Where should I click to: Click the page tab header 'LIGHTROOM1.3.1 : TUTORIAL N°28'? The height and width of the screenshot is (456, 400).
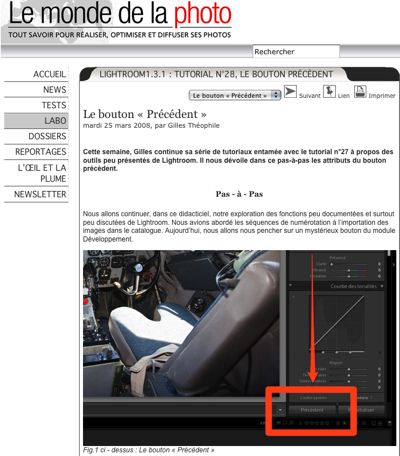[x=216, y=74]
